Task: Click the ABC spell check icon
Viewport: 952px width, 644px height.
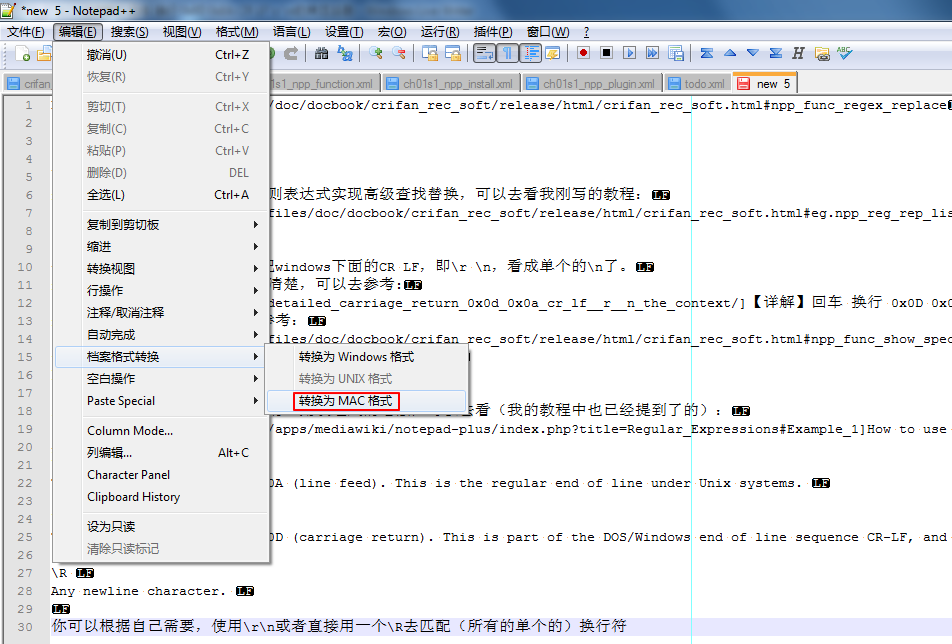Action: (x=845, y=53)
